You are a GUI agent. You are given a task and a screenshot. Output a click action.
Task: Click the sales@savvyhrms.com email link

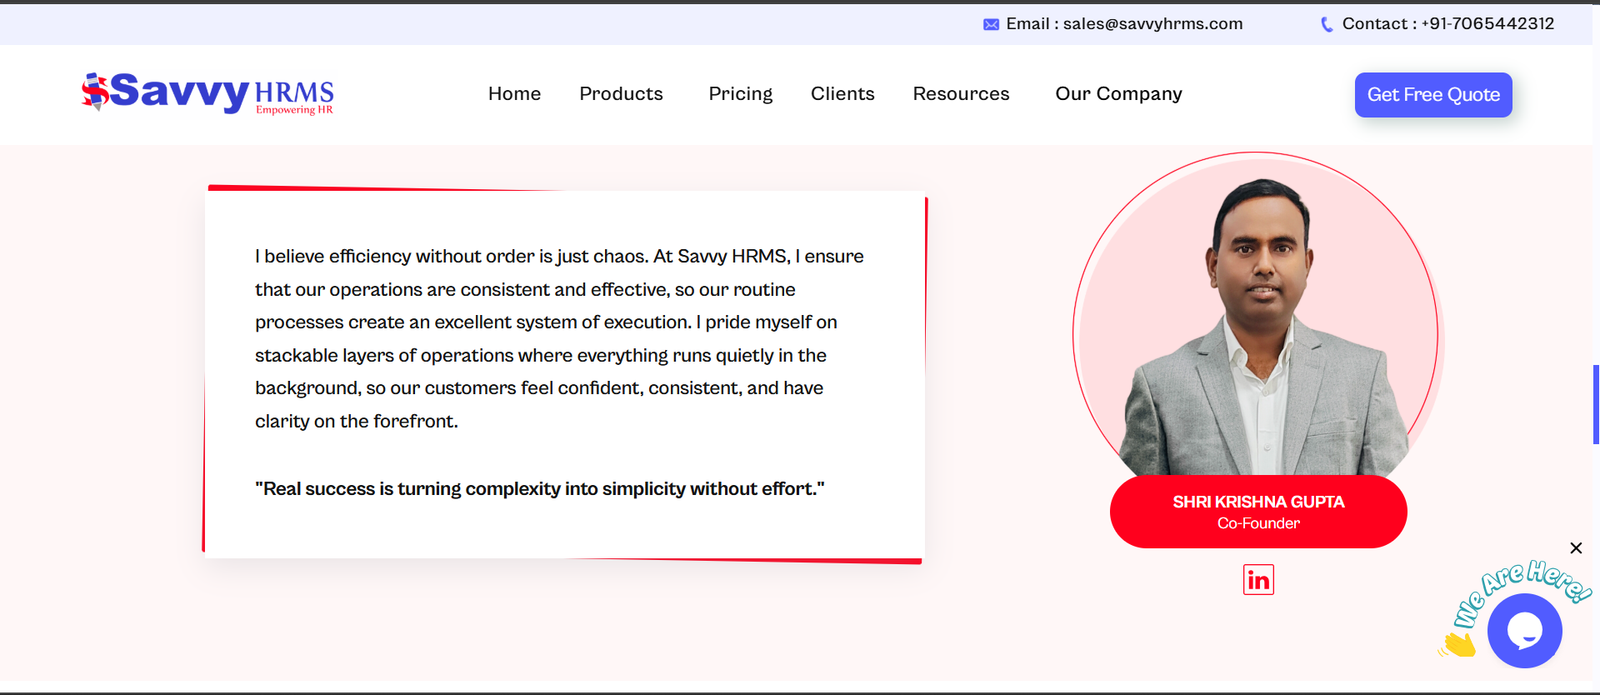point(1152,24)
